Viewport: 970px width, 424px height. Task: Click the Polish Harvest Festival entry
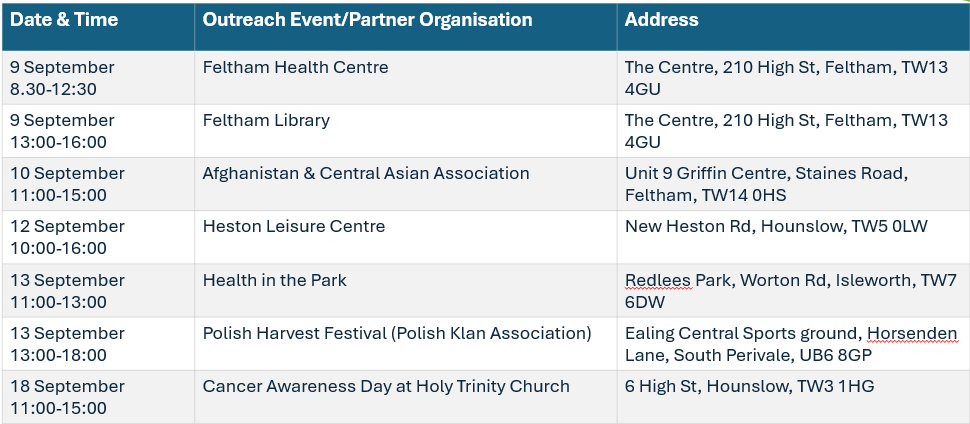point(397,333)
